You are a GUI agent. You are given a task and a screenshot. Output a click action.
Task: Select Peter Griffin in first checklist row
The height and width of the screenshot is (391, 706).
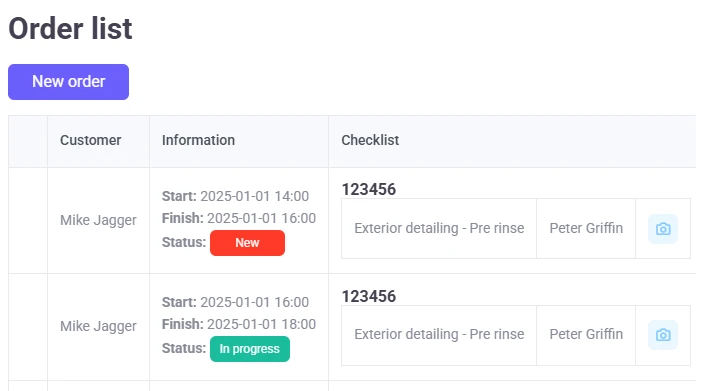click(x=586, y=228)
